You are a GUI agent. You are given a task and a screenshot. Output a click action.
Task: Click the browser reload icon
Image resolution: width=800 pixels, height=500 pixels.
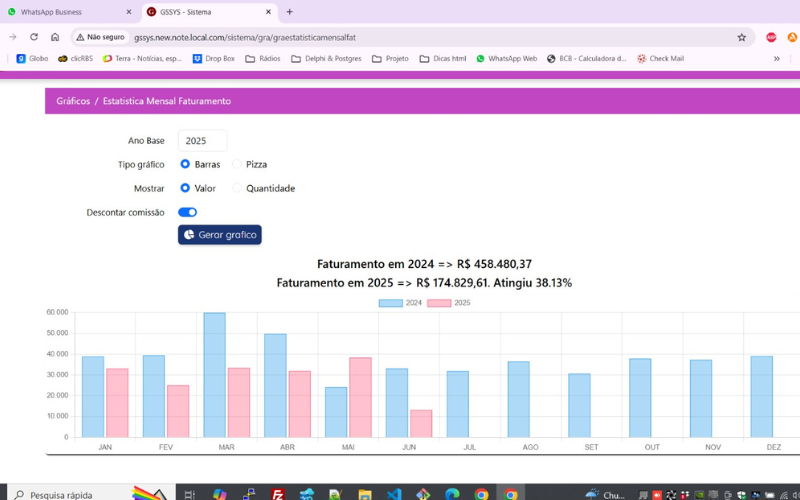coord(33,37)
